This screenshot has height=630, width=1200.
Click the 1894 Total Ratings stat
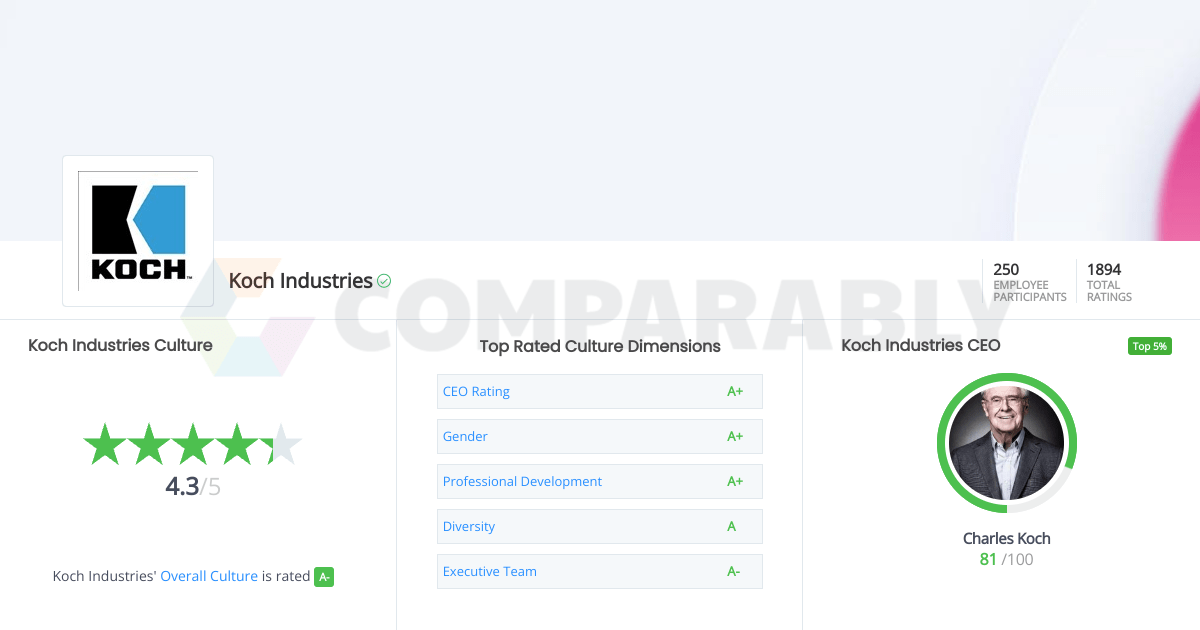click(1109, 282)
